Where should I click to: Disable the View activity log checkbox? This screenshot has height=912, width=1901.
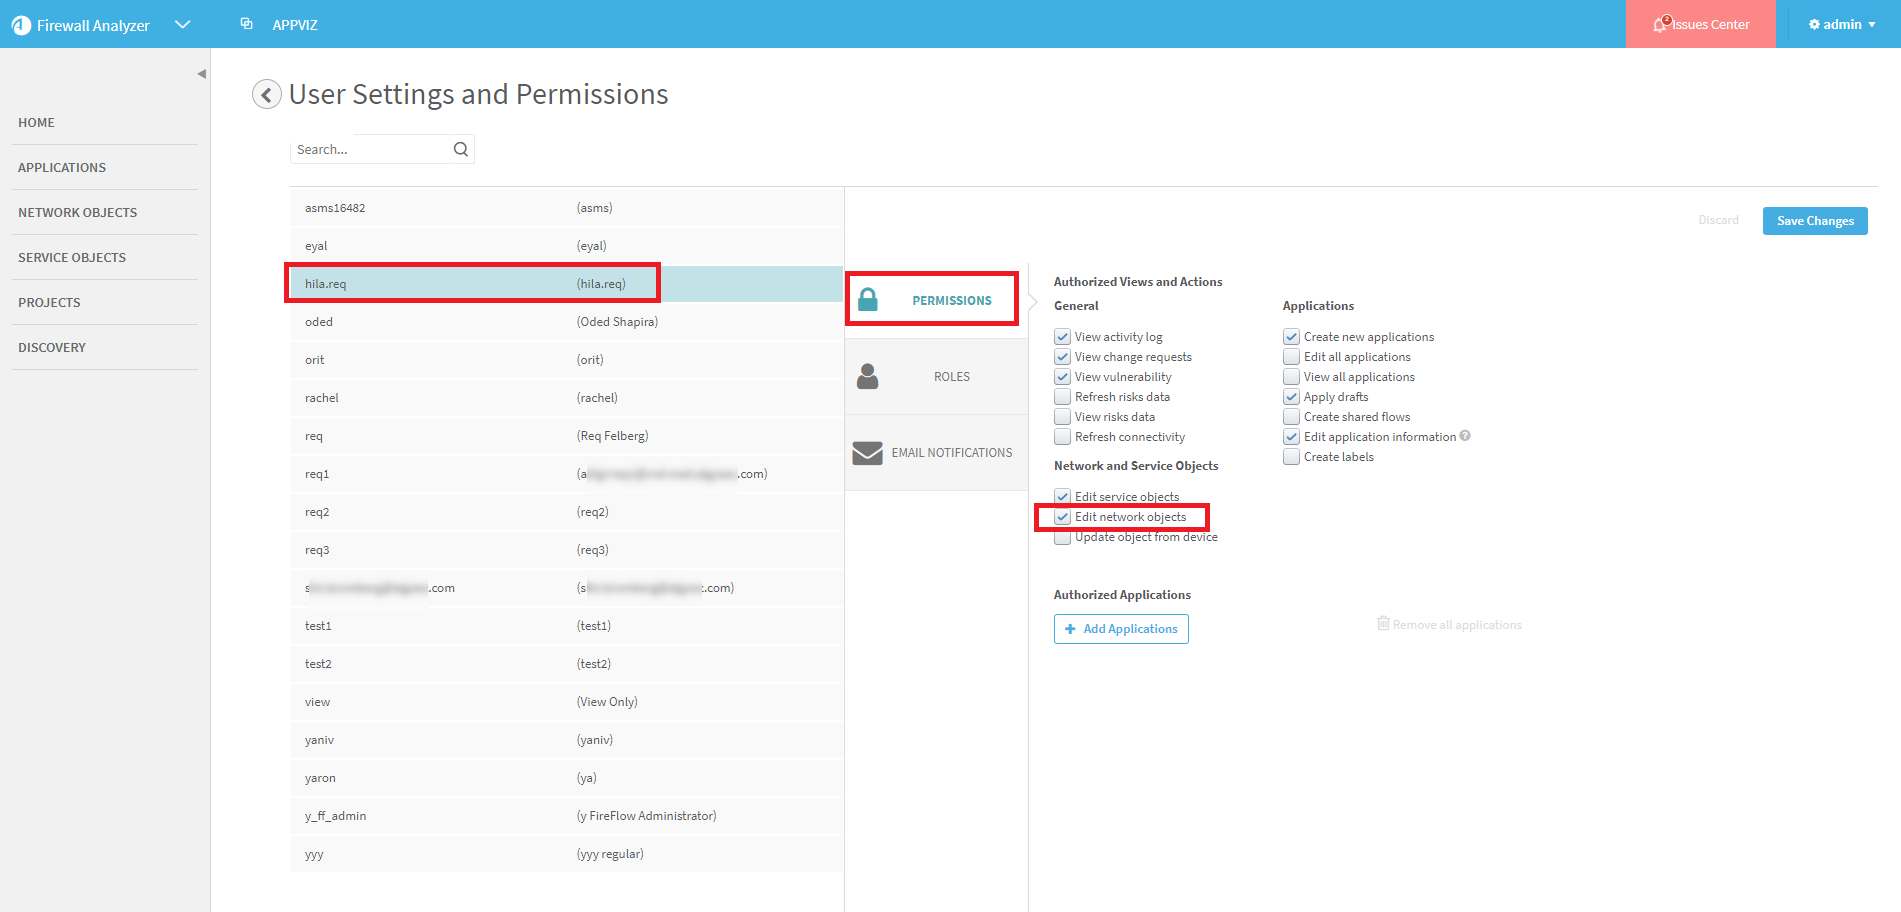pyautogui.click(x=1063, y=337)
